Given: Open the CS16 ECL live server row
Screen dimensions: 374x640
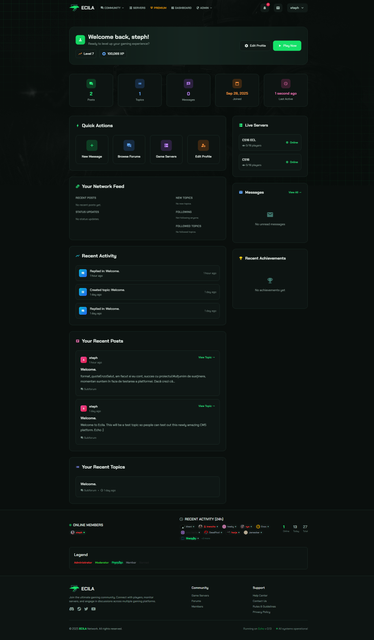Looking at the screenshot, I should point(270,142).
